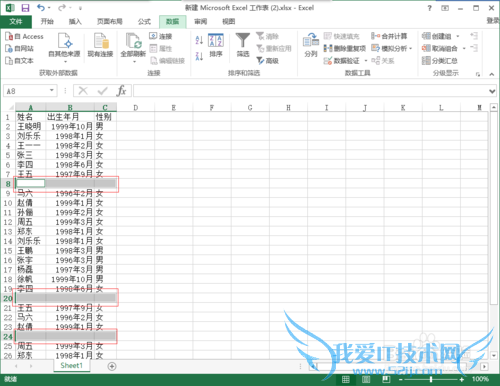
Task: Switch to the 开始 Home tab
Action: pyautogui.click(x=47, y=22)
